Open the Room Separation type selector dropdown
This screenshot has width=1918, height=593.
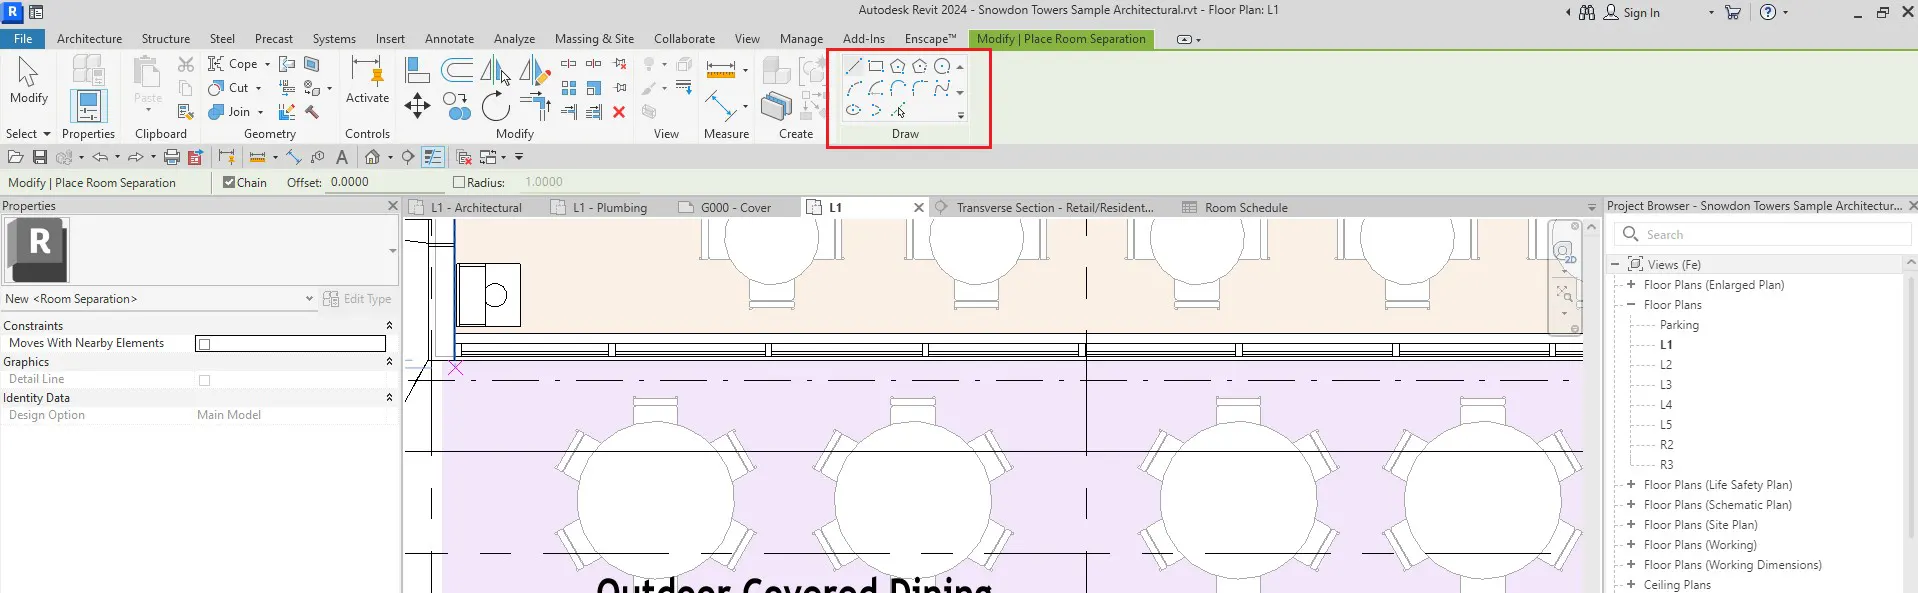tap(309, 299)
